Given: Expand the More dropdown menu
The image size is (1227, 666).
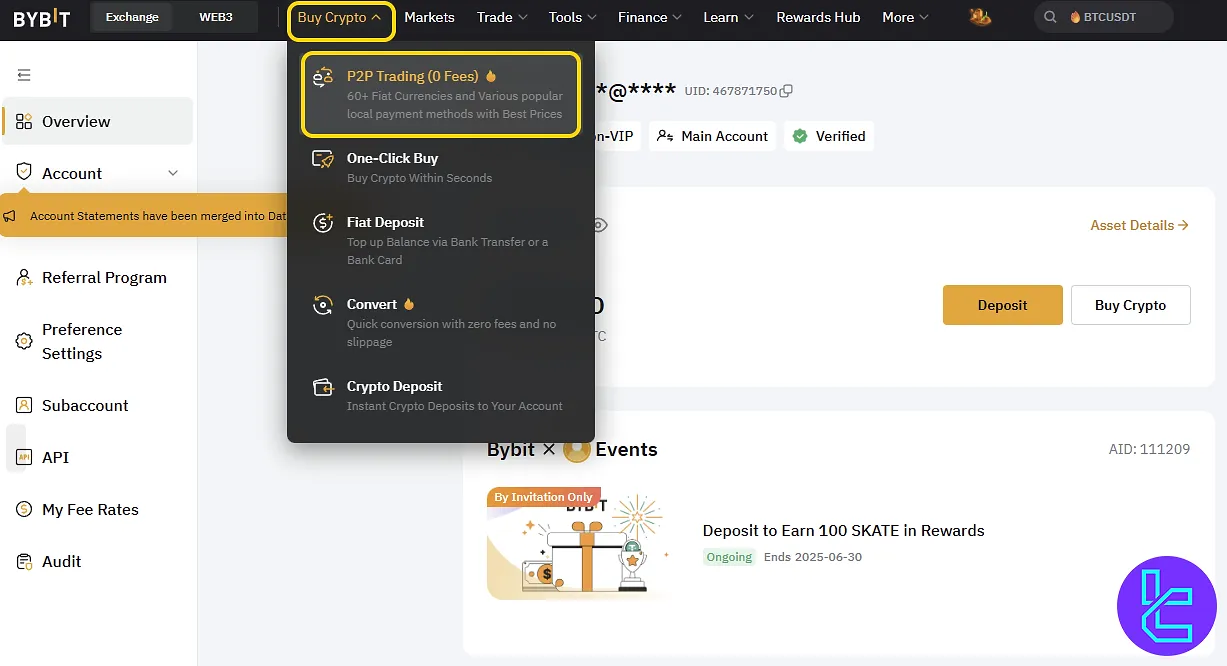Looking at the screenshot, I should [905, 17].
